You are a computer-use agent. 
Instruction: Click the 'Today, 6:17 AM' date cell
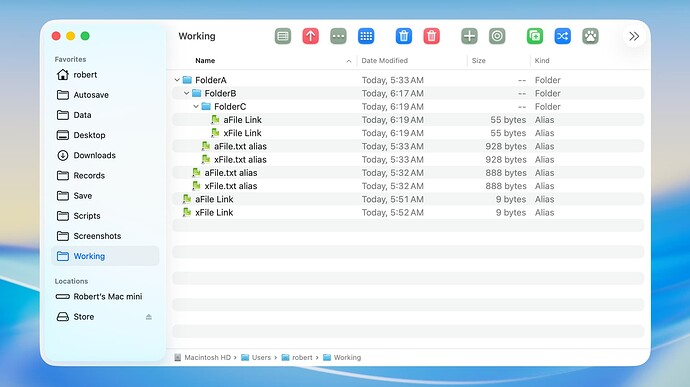click(393, 93)
